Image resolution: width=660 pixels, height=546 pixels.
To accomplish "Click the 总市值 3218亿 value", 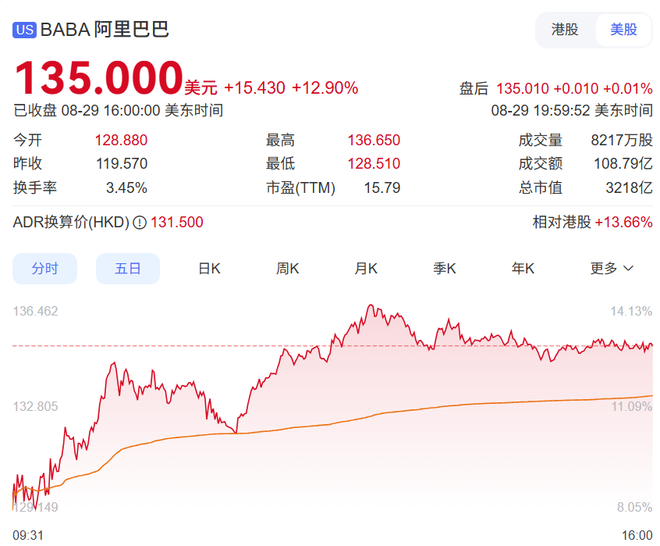I will [x=632, y=187].
